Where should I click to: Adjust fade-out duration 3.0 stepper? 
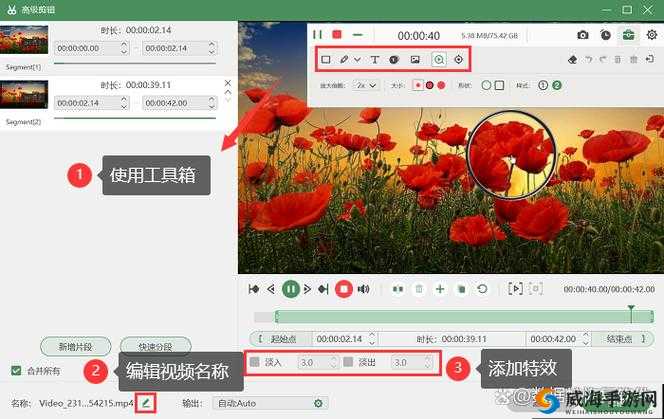pyautogui.click(x=428, y=362)
